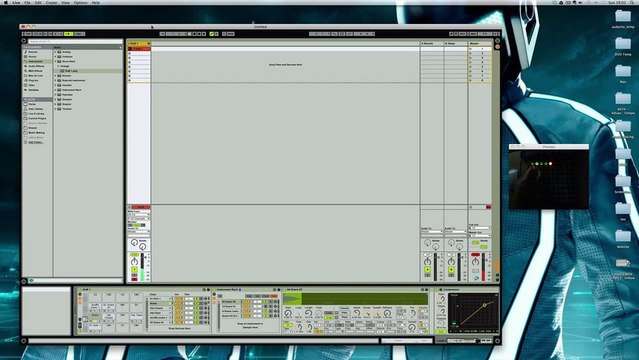Toggle the B Delay track activator
Image resolution: width=639 pixels, height=360 pixels.
[x=451, y=269]
